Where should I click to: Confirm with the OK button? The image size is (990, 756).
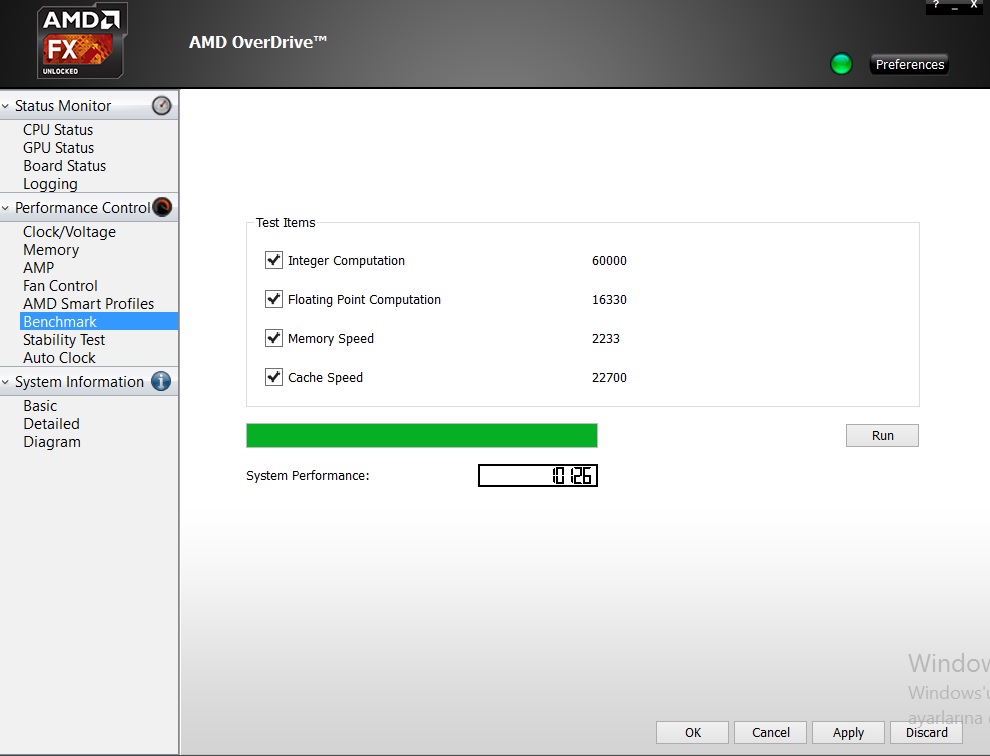(693, 733)
